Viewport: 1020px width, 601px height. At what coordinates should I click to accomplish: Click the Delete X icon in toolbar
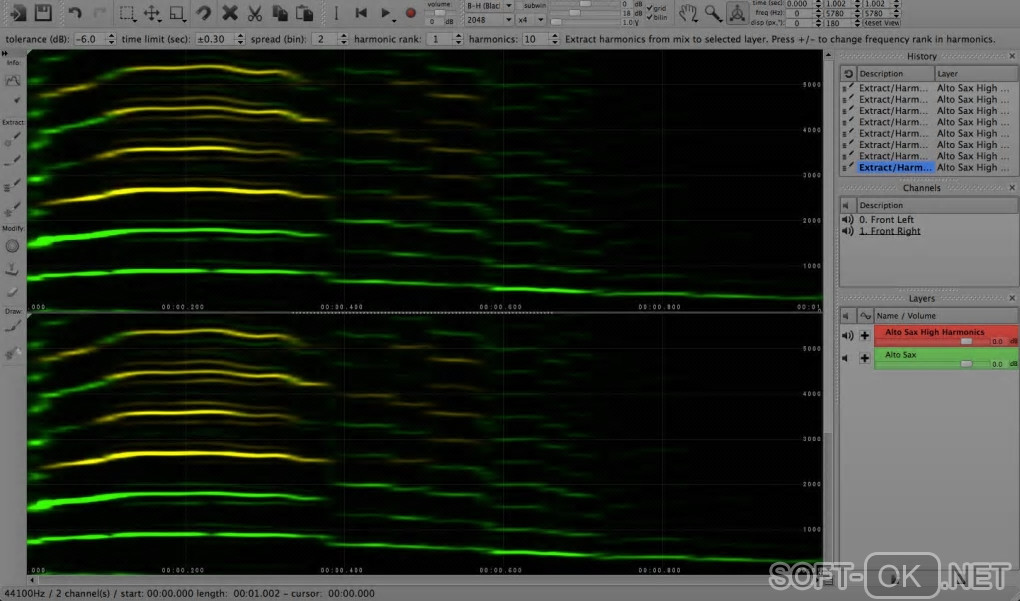(x=230, y=13)
